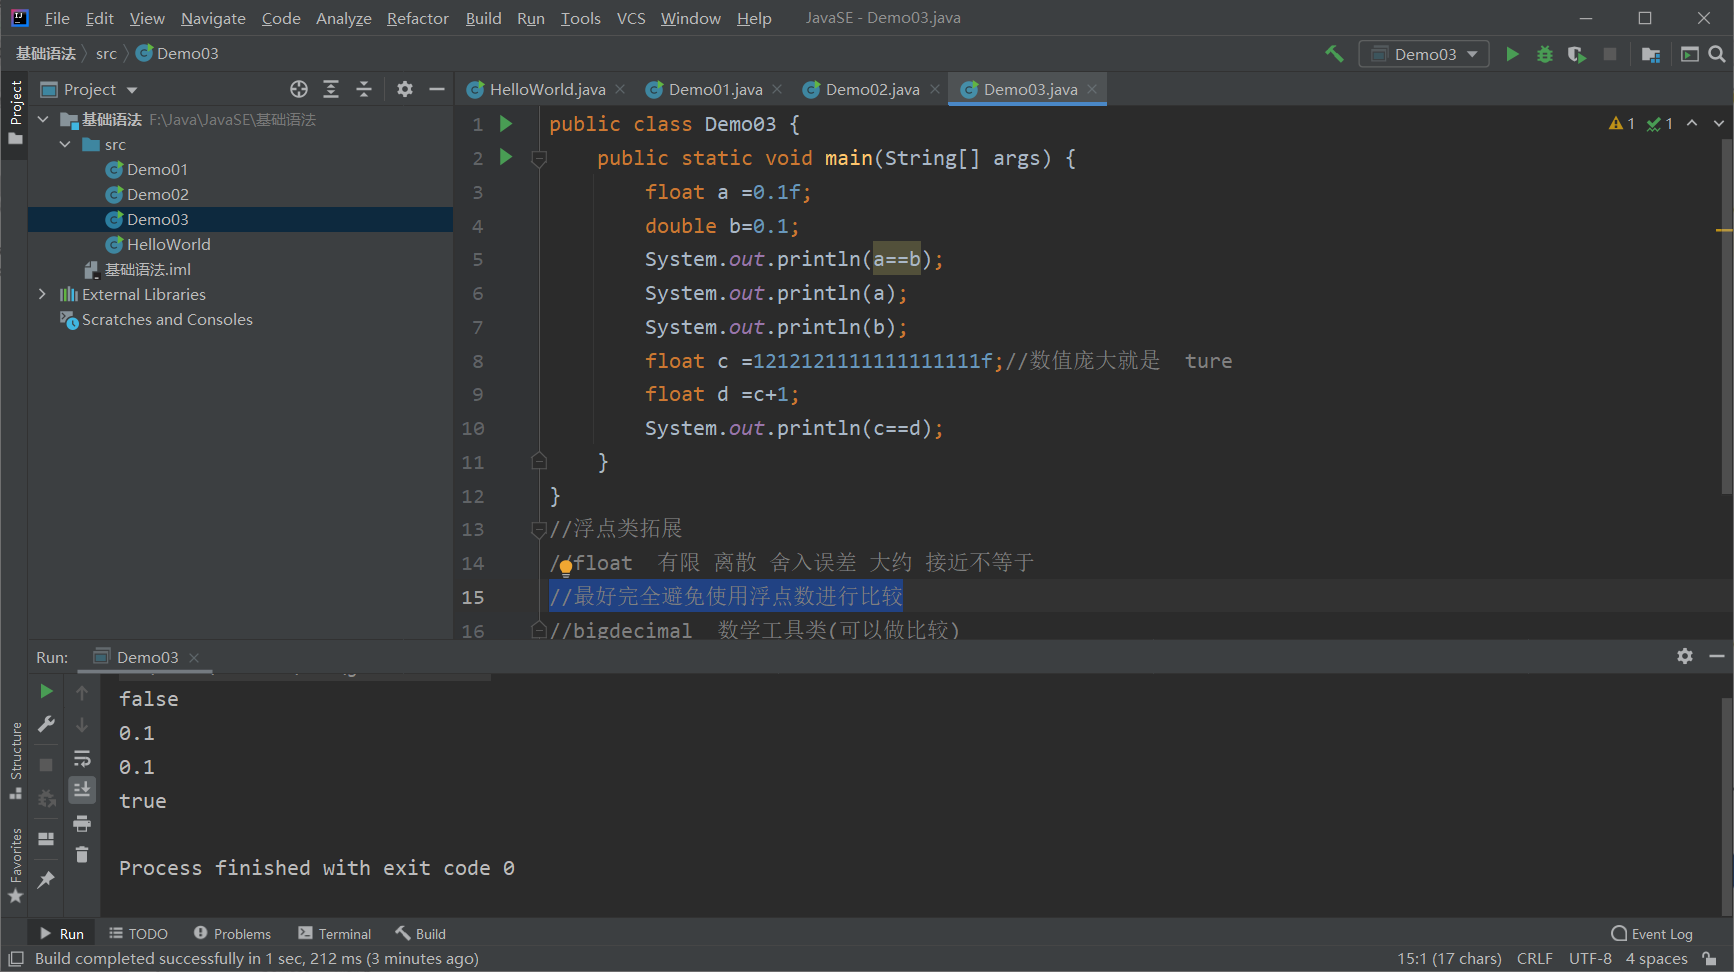This screenshot has width=1734, height=972.
Task: Select Demo02 class in project tree
Action: tap(157, 194)
